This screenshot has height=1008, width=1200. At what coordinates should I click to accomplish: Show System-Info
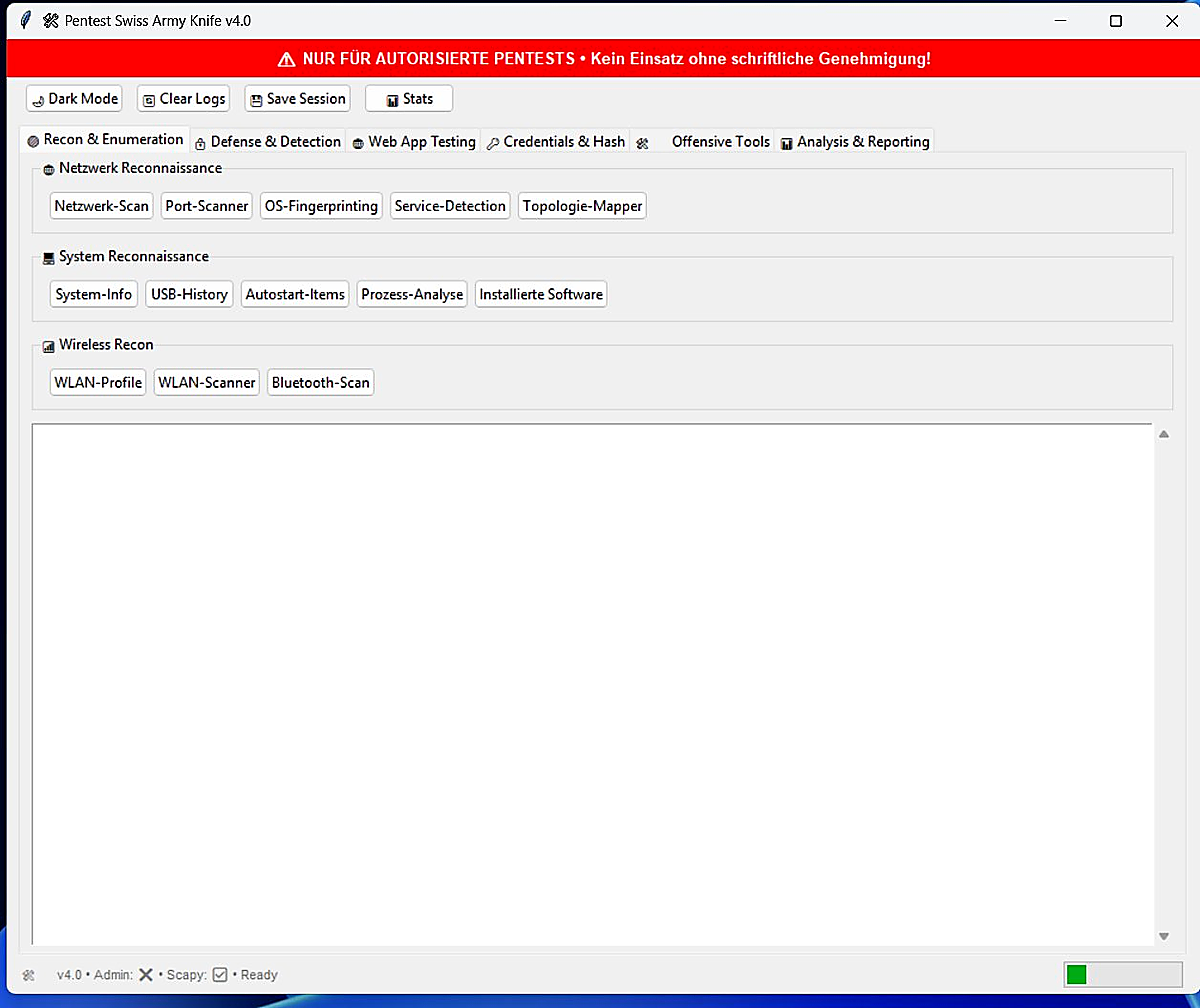tap(94, 294)
